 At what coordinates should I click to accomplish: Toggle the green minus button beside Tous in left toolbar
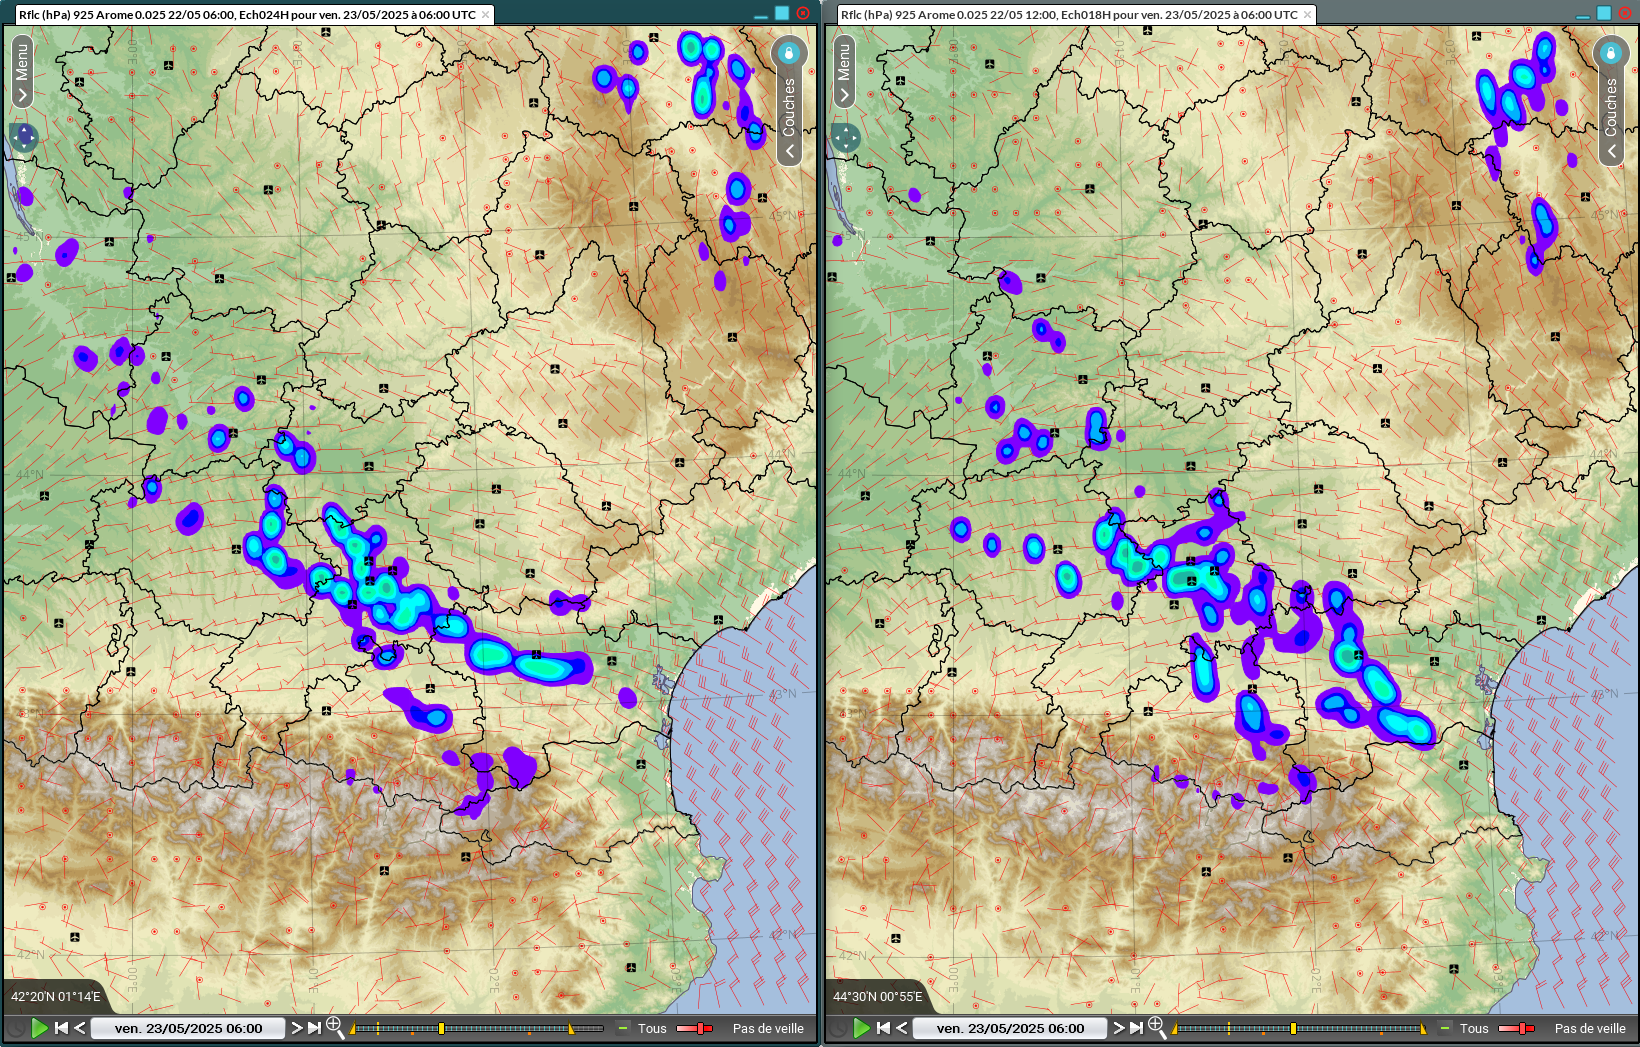(623, 1028)
